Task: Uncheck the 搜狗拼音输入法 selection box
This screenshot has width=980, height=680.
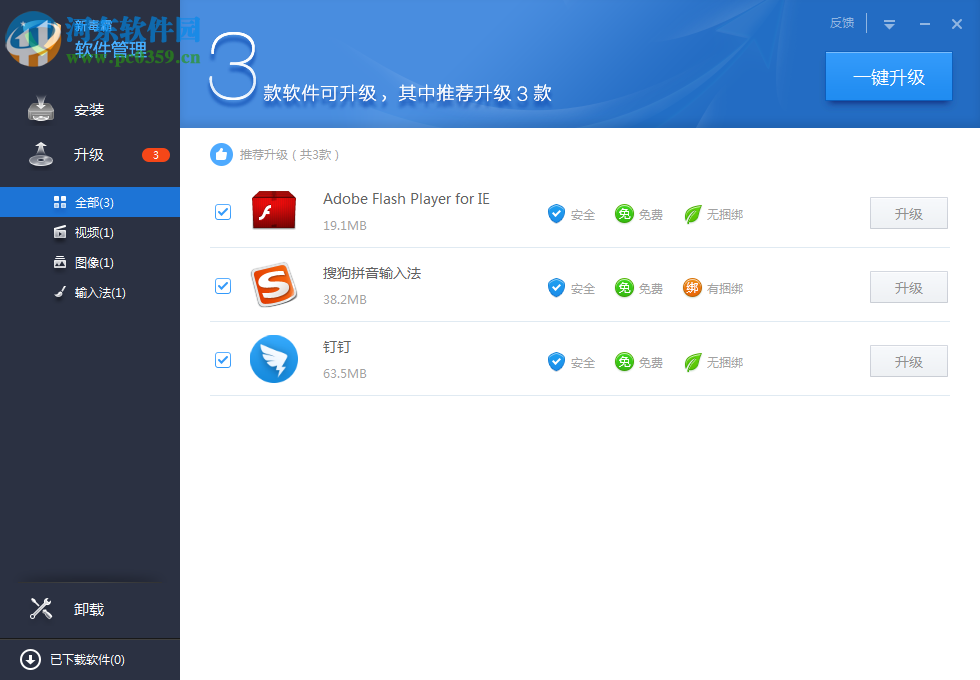Action: 222,286
